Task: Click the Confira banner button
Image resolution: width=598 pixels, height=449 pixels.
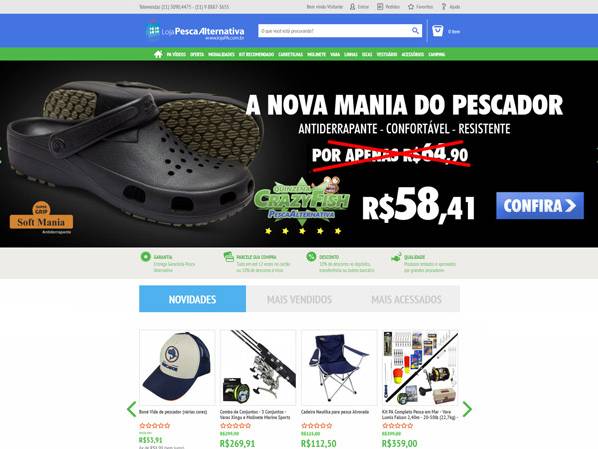Action: [540, 206]
